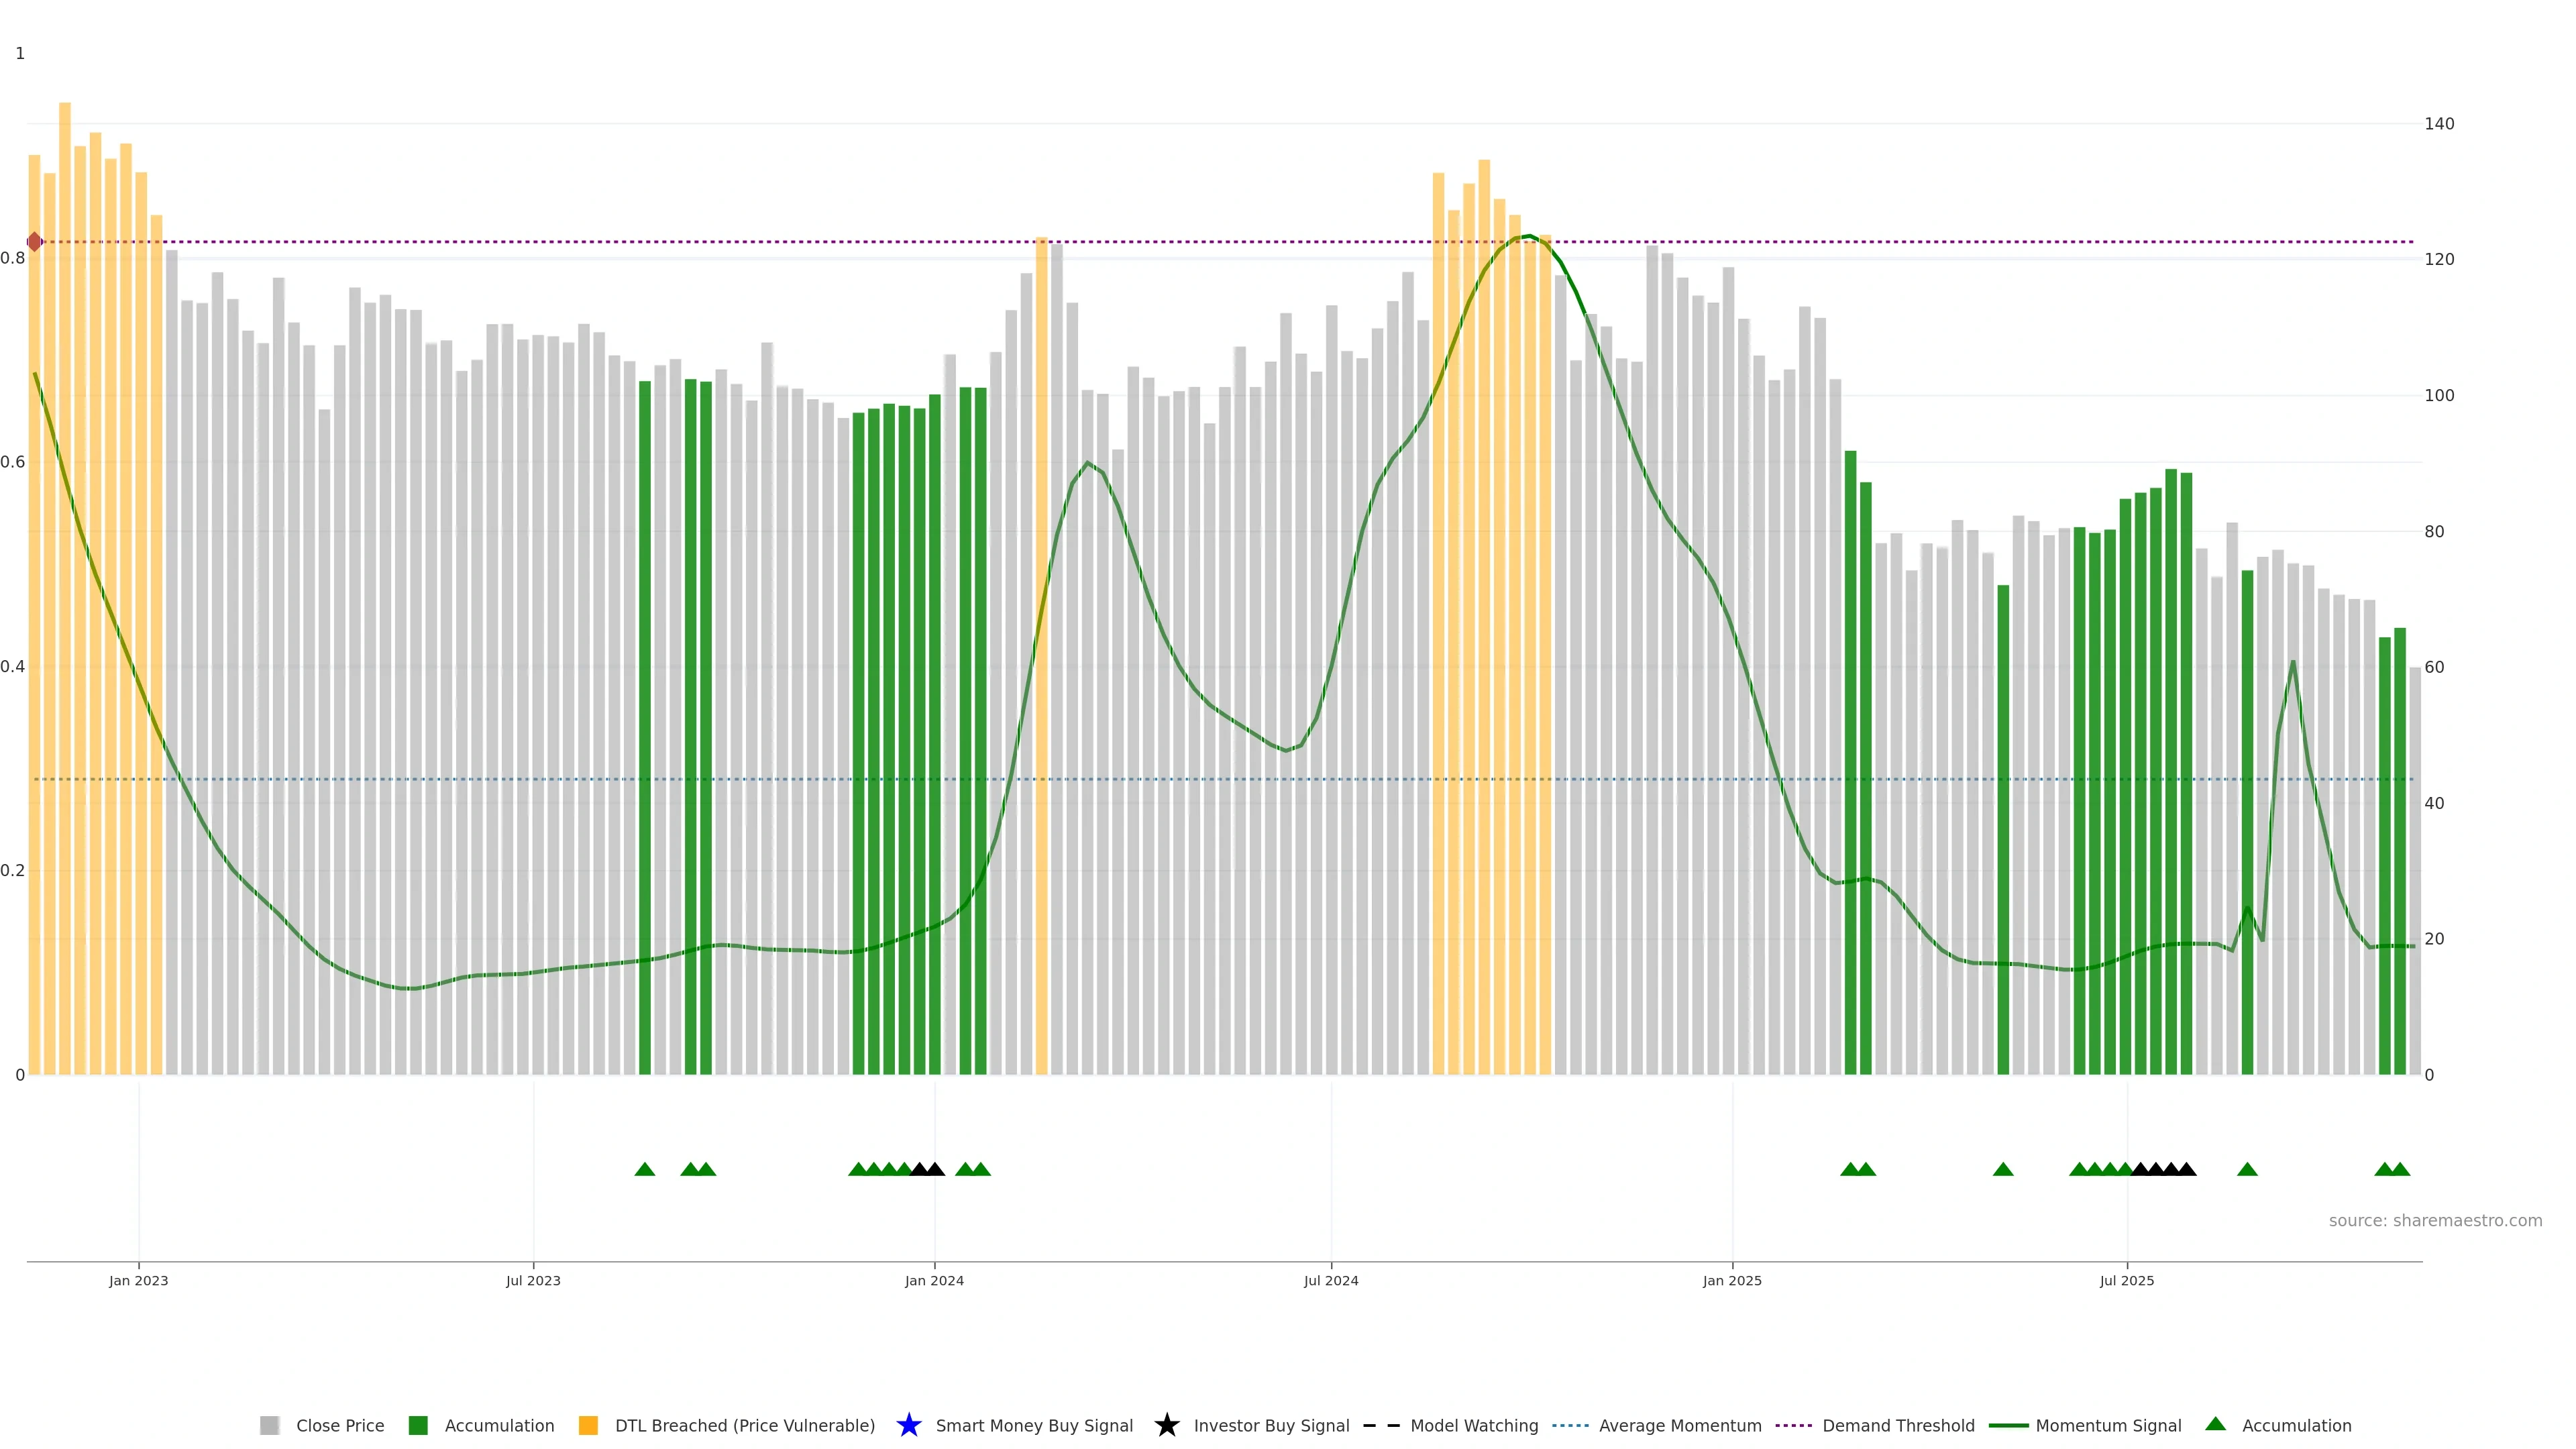Click the Jul 2025 axis label

[x=2126, y=1280]
